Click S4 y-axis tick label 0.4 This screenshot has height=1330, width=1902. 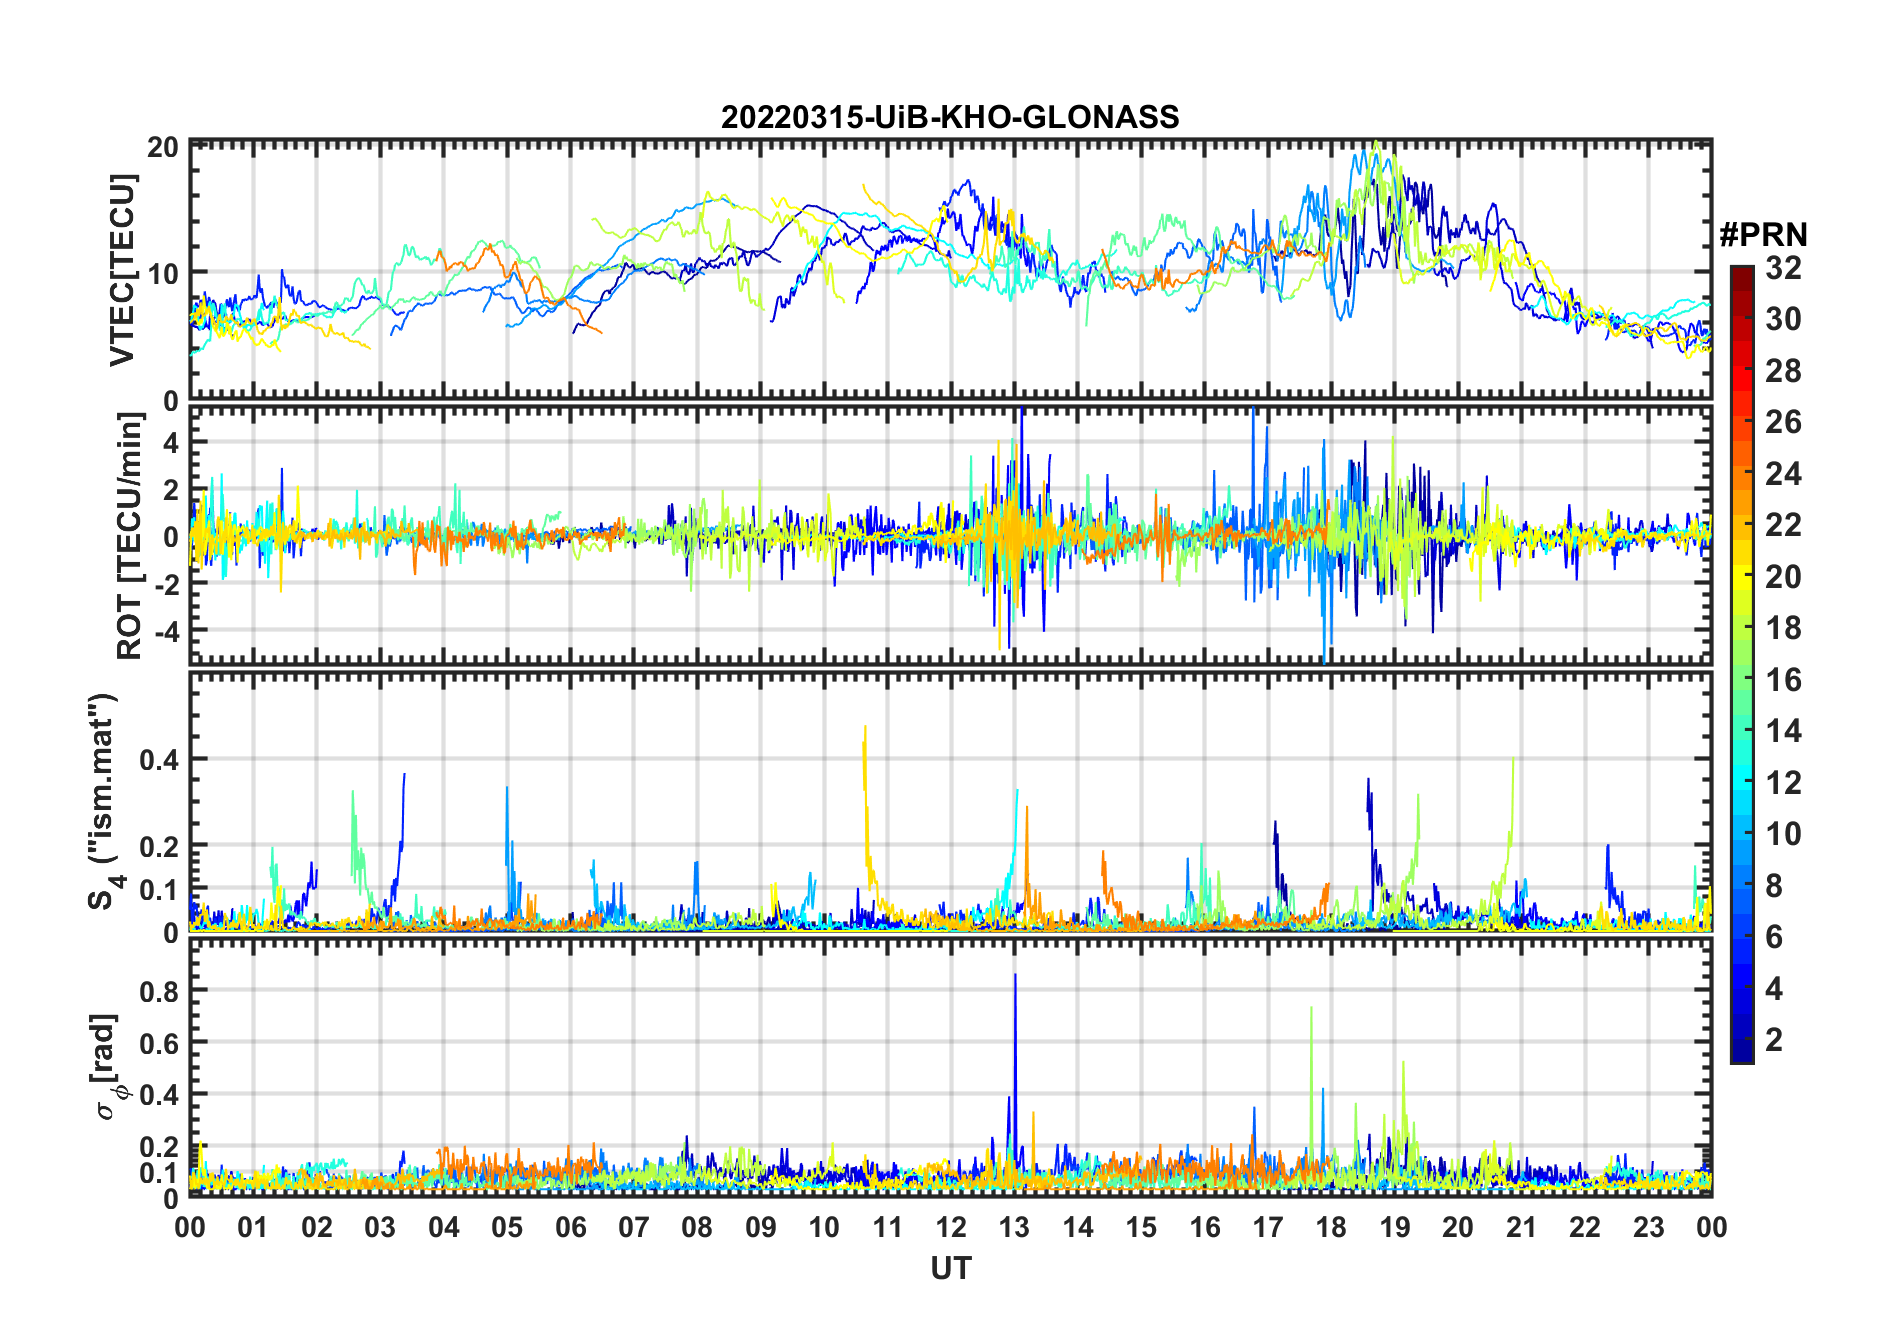click(x=159, y=760)
